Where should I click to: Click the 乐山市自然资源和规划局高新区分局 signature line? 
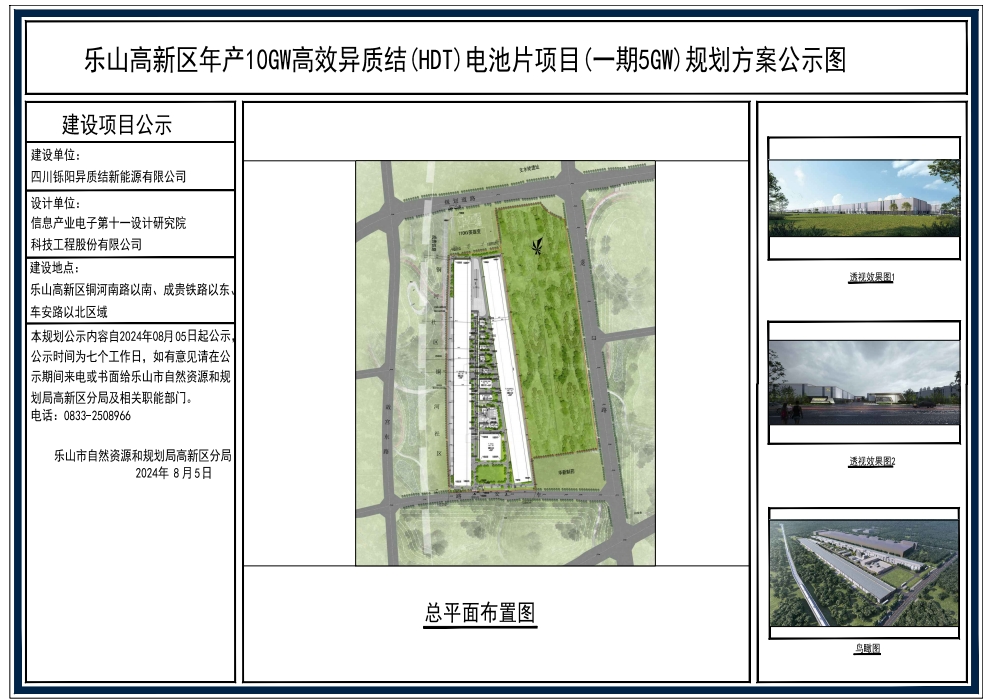(x=142, y=455)
